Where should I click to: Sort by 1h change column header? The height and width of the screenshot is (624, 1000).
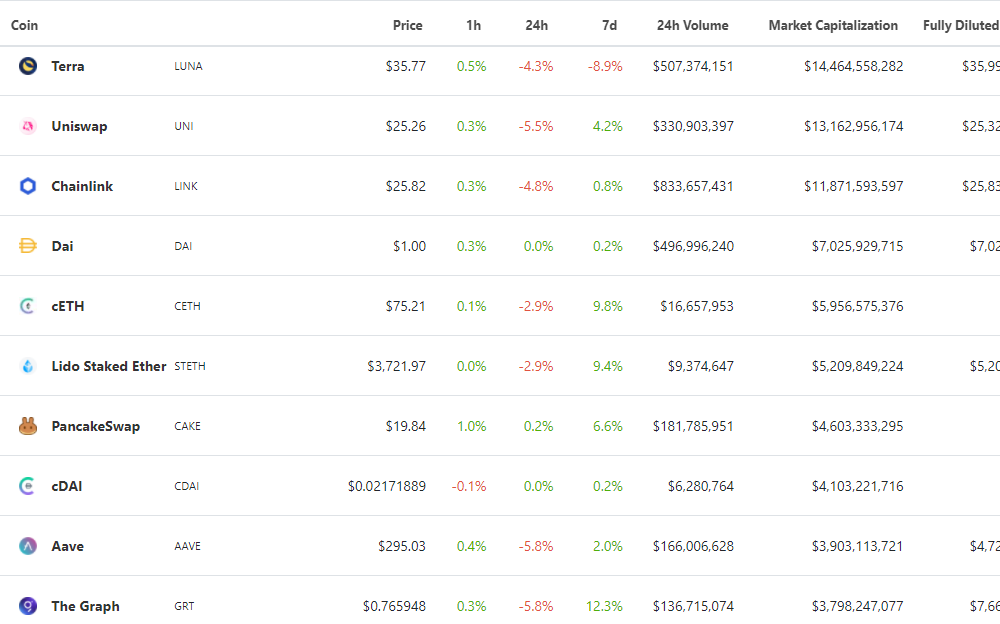[x=473, y=26]
